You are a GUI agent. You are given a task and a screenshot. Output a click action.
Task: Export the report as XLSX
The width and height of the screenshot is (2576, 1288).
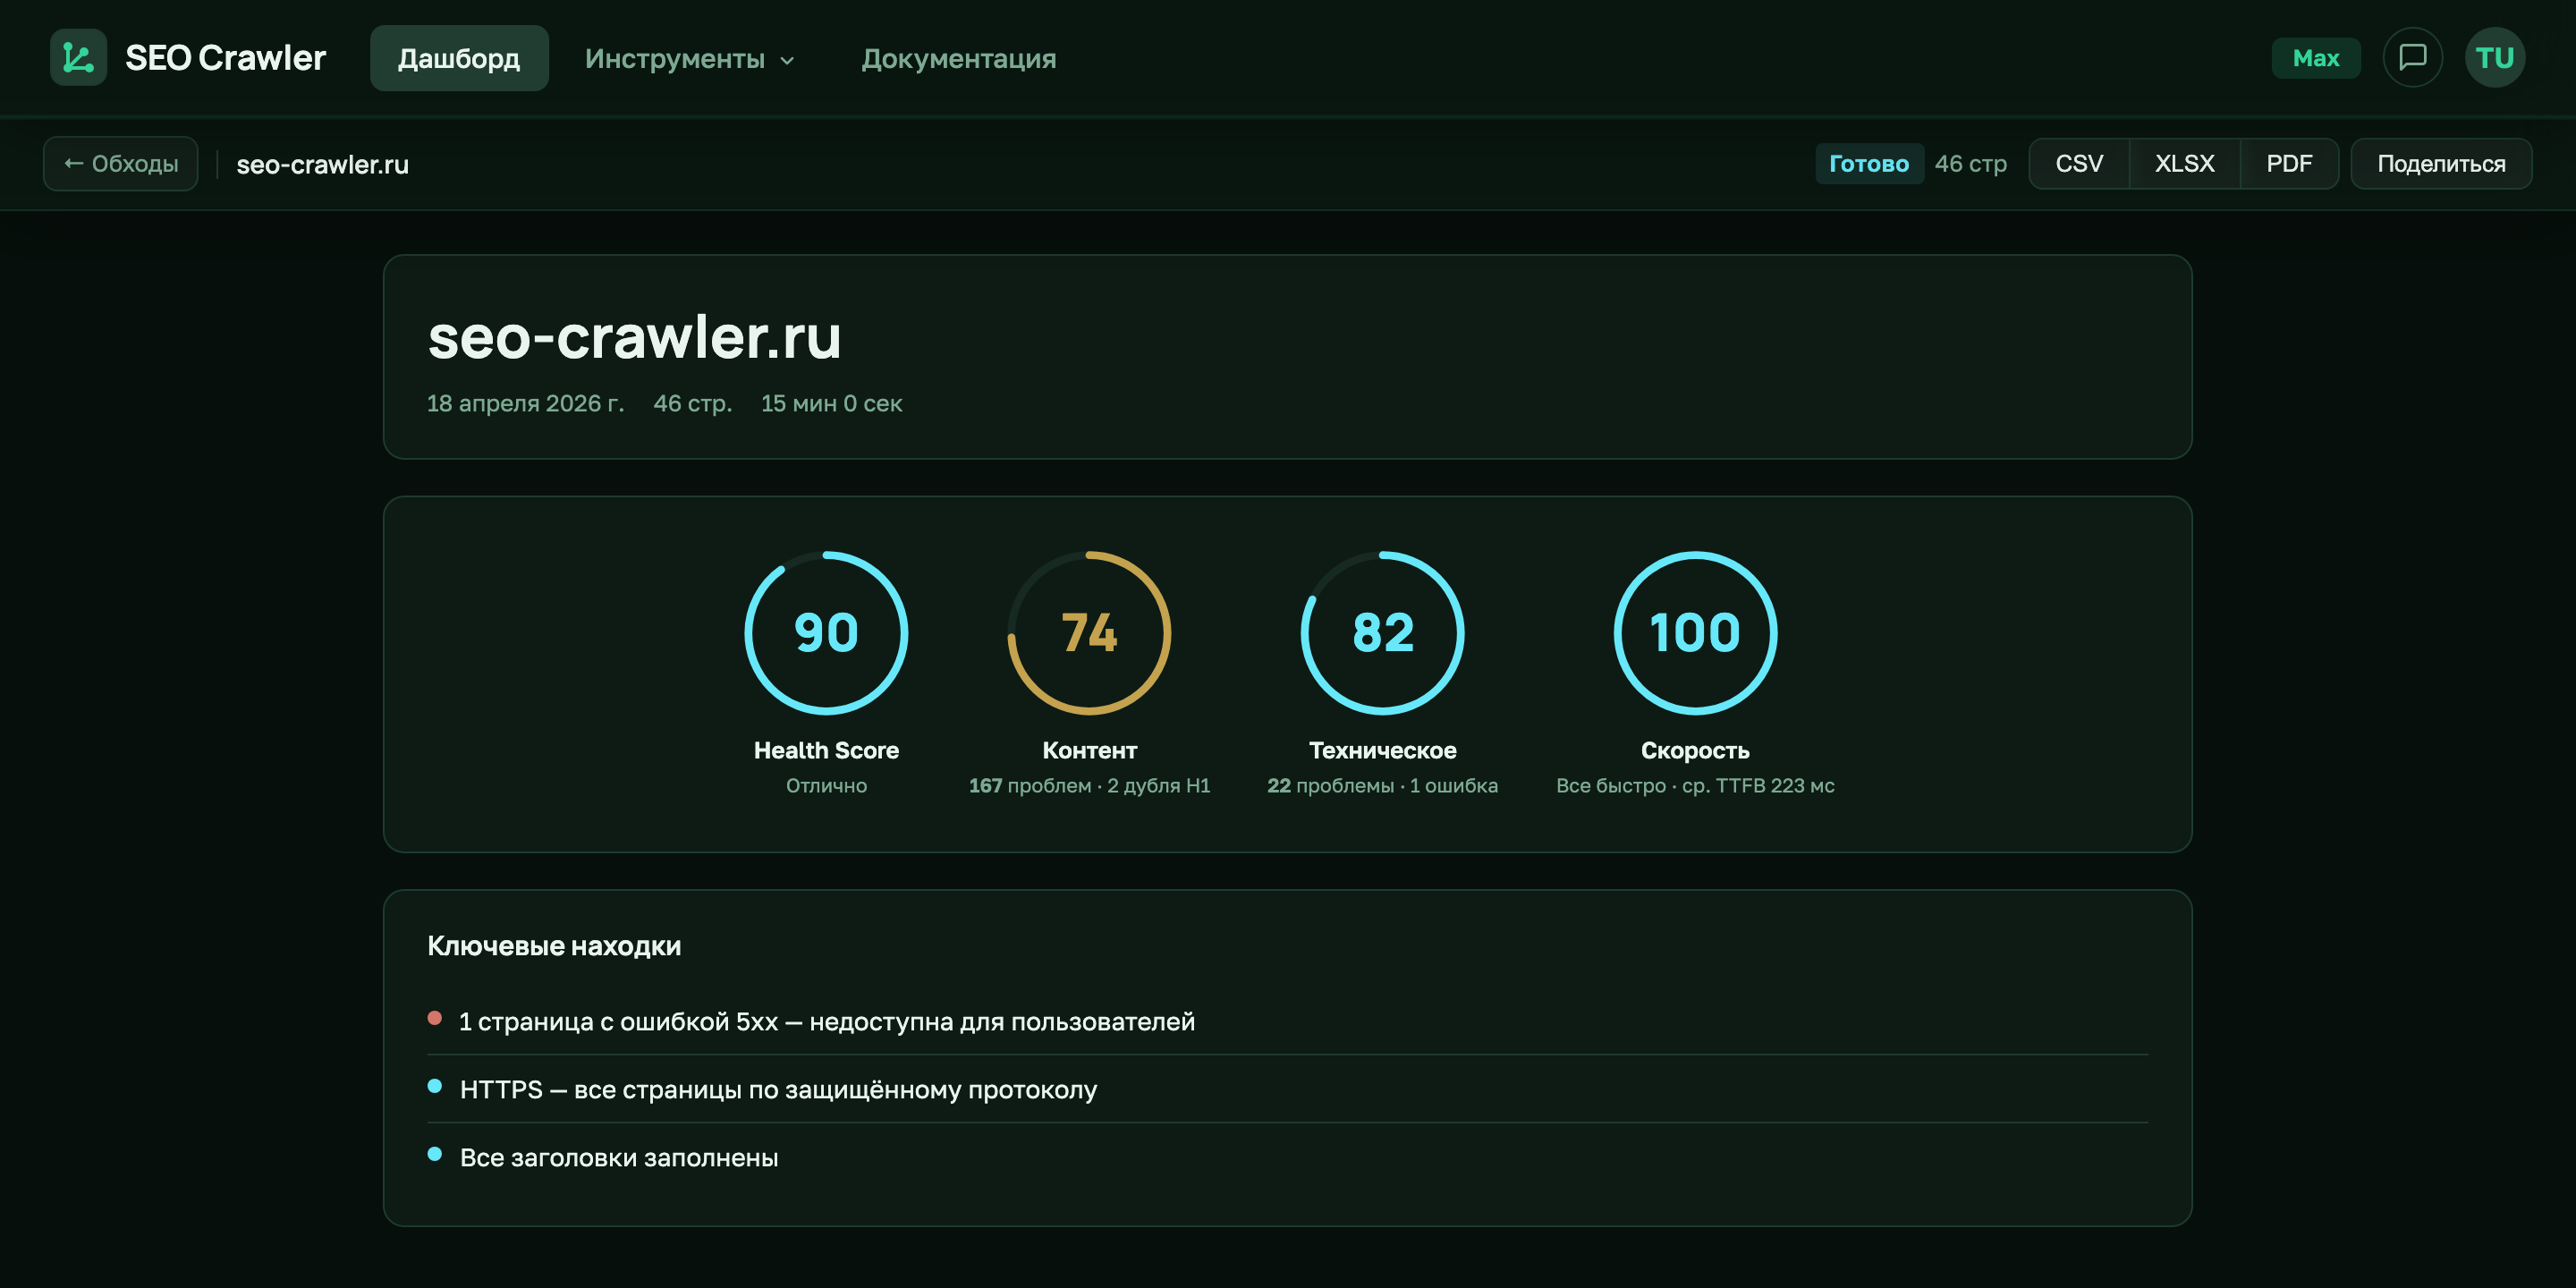click(2184, 163)
